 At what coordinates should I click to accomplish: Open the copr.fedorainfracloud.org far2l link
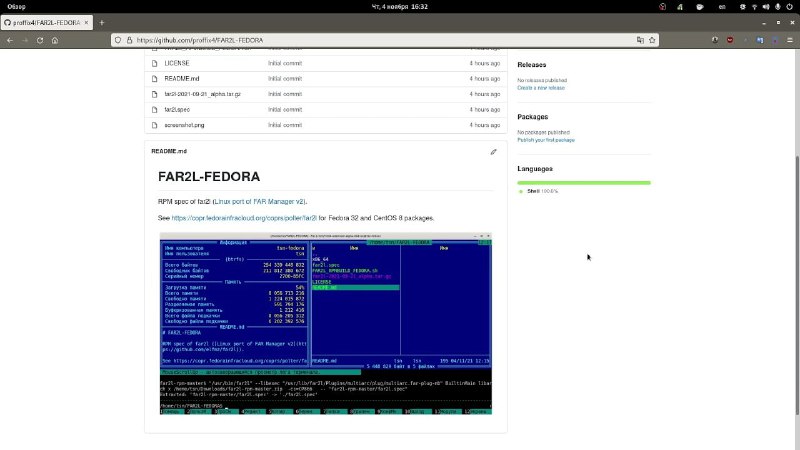244,218
